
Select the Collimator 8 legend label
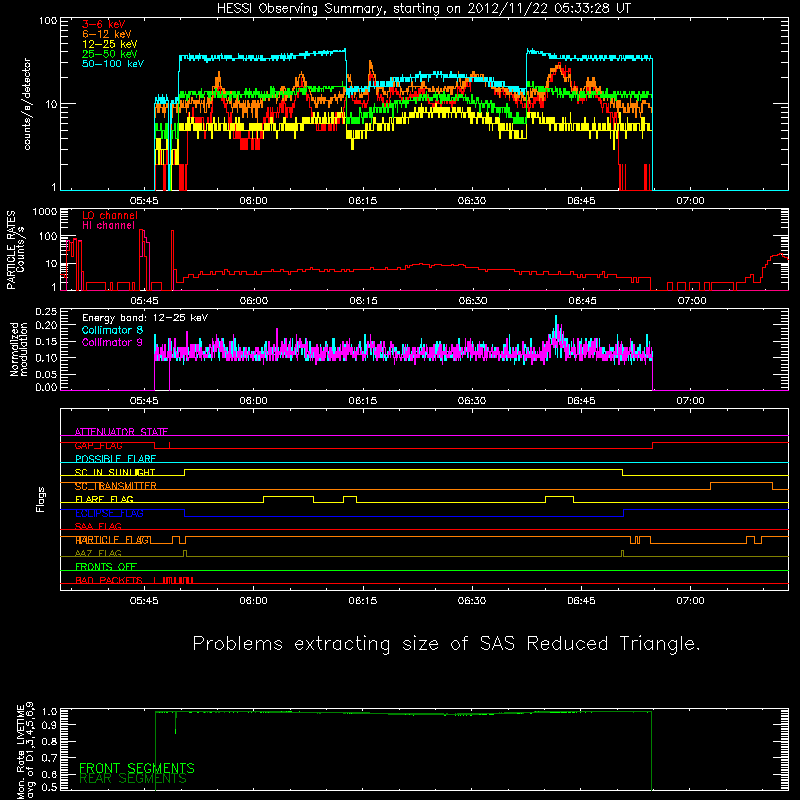pos(112,330)
